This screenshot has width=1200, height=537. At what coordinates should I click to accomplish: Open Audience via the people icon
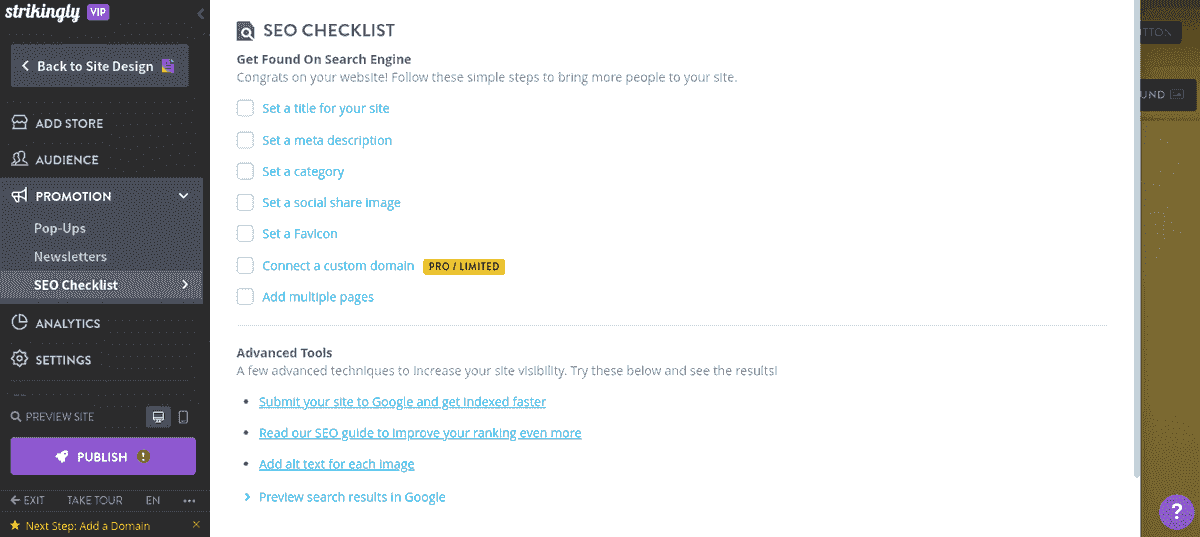tap(19, 159)
